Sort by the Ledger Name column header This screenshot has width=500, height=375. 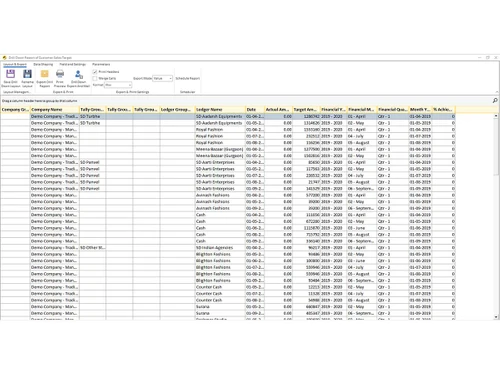220,110
